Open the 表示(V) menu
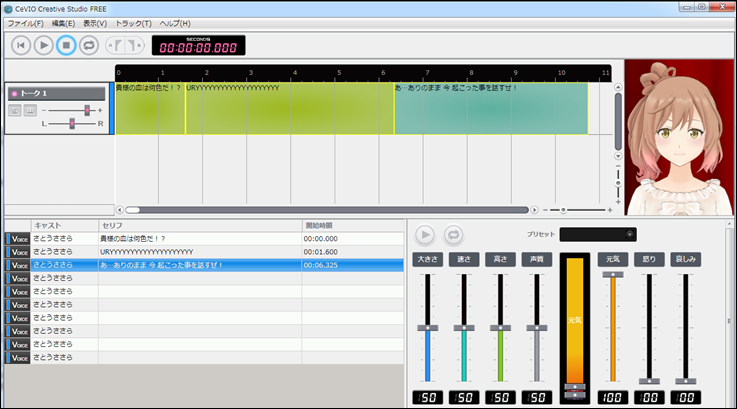 [95, 24]
